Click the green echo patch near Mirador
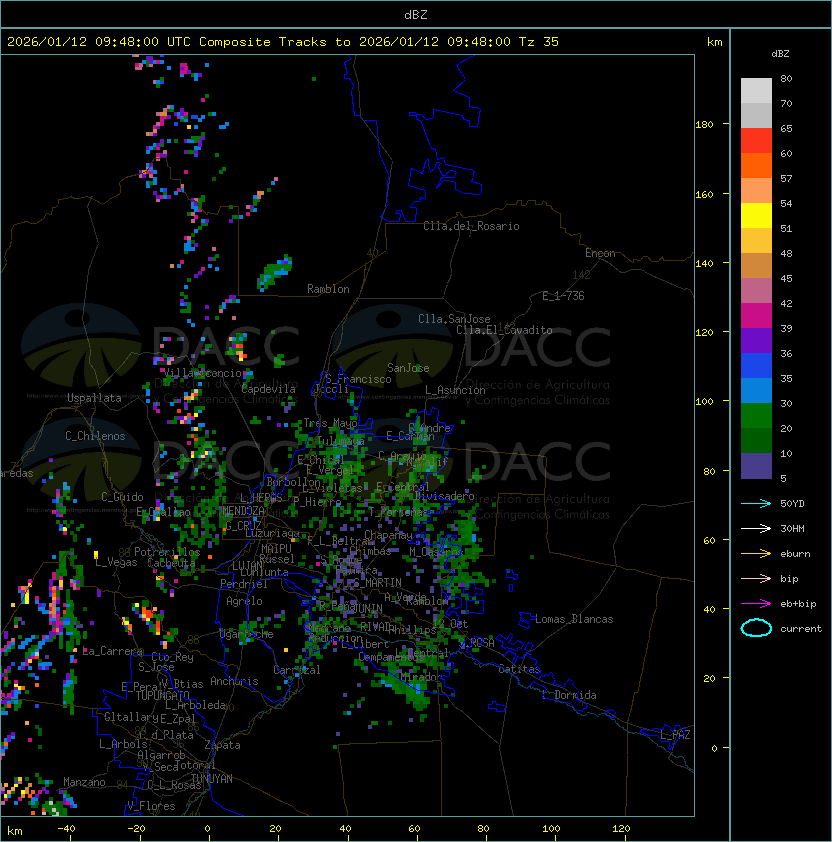This screenshot has height=842, width=832. 408,686
